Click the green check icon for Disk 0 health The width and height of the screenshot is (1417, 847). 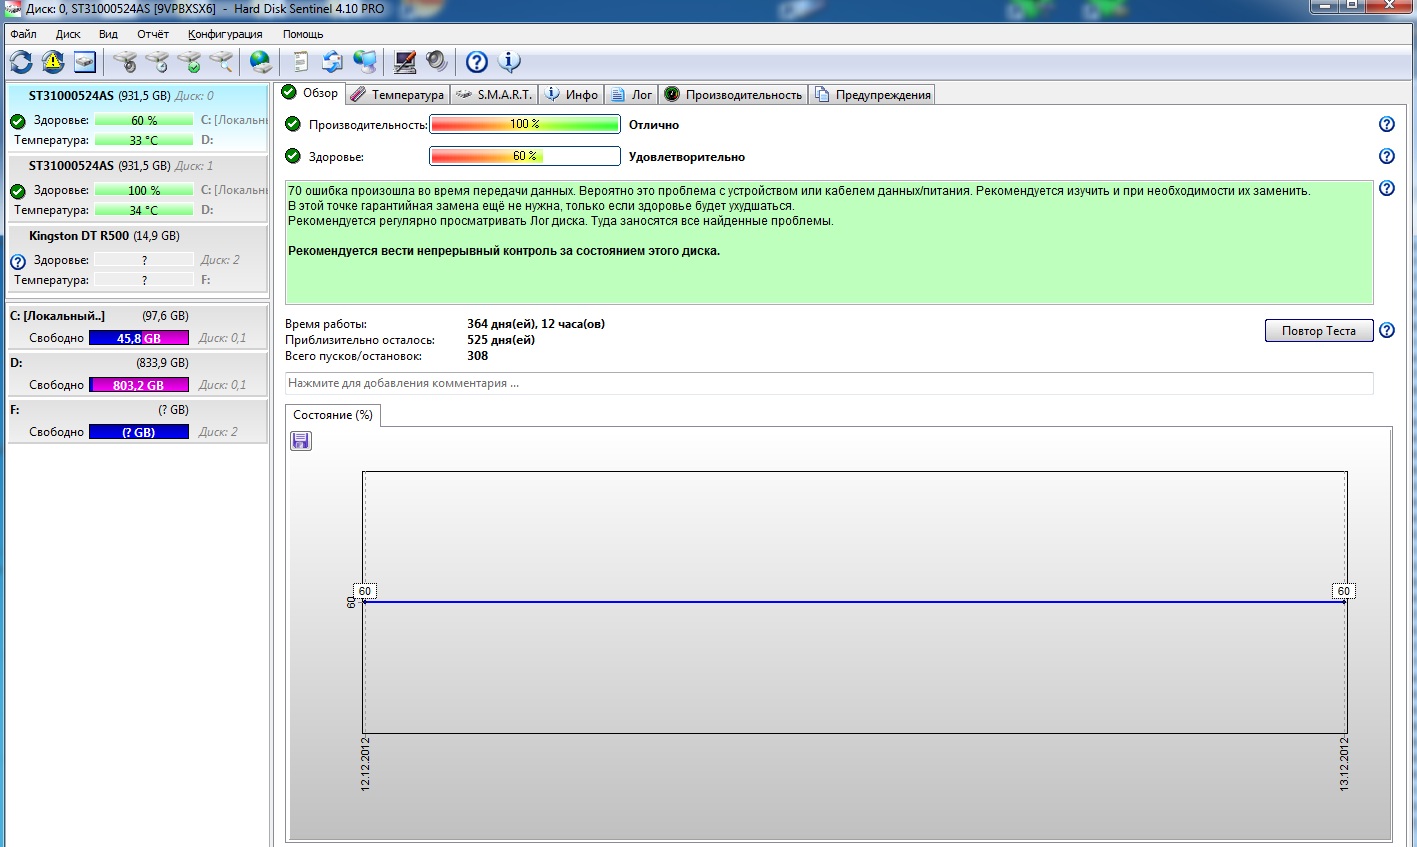(18, 121)
